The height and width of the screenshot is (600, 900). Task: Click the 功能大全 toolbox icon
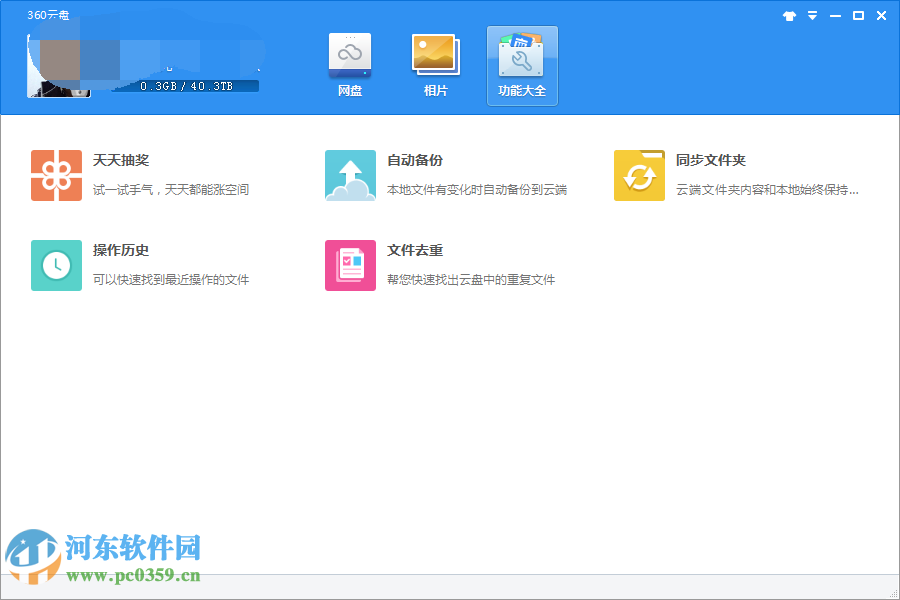[x=521, y=55]
